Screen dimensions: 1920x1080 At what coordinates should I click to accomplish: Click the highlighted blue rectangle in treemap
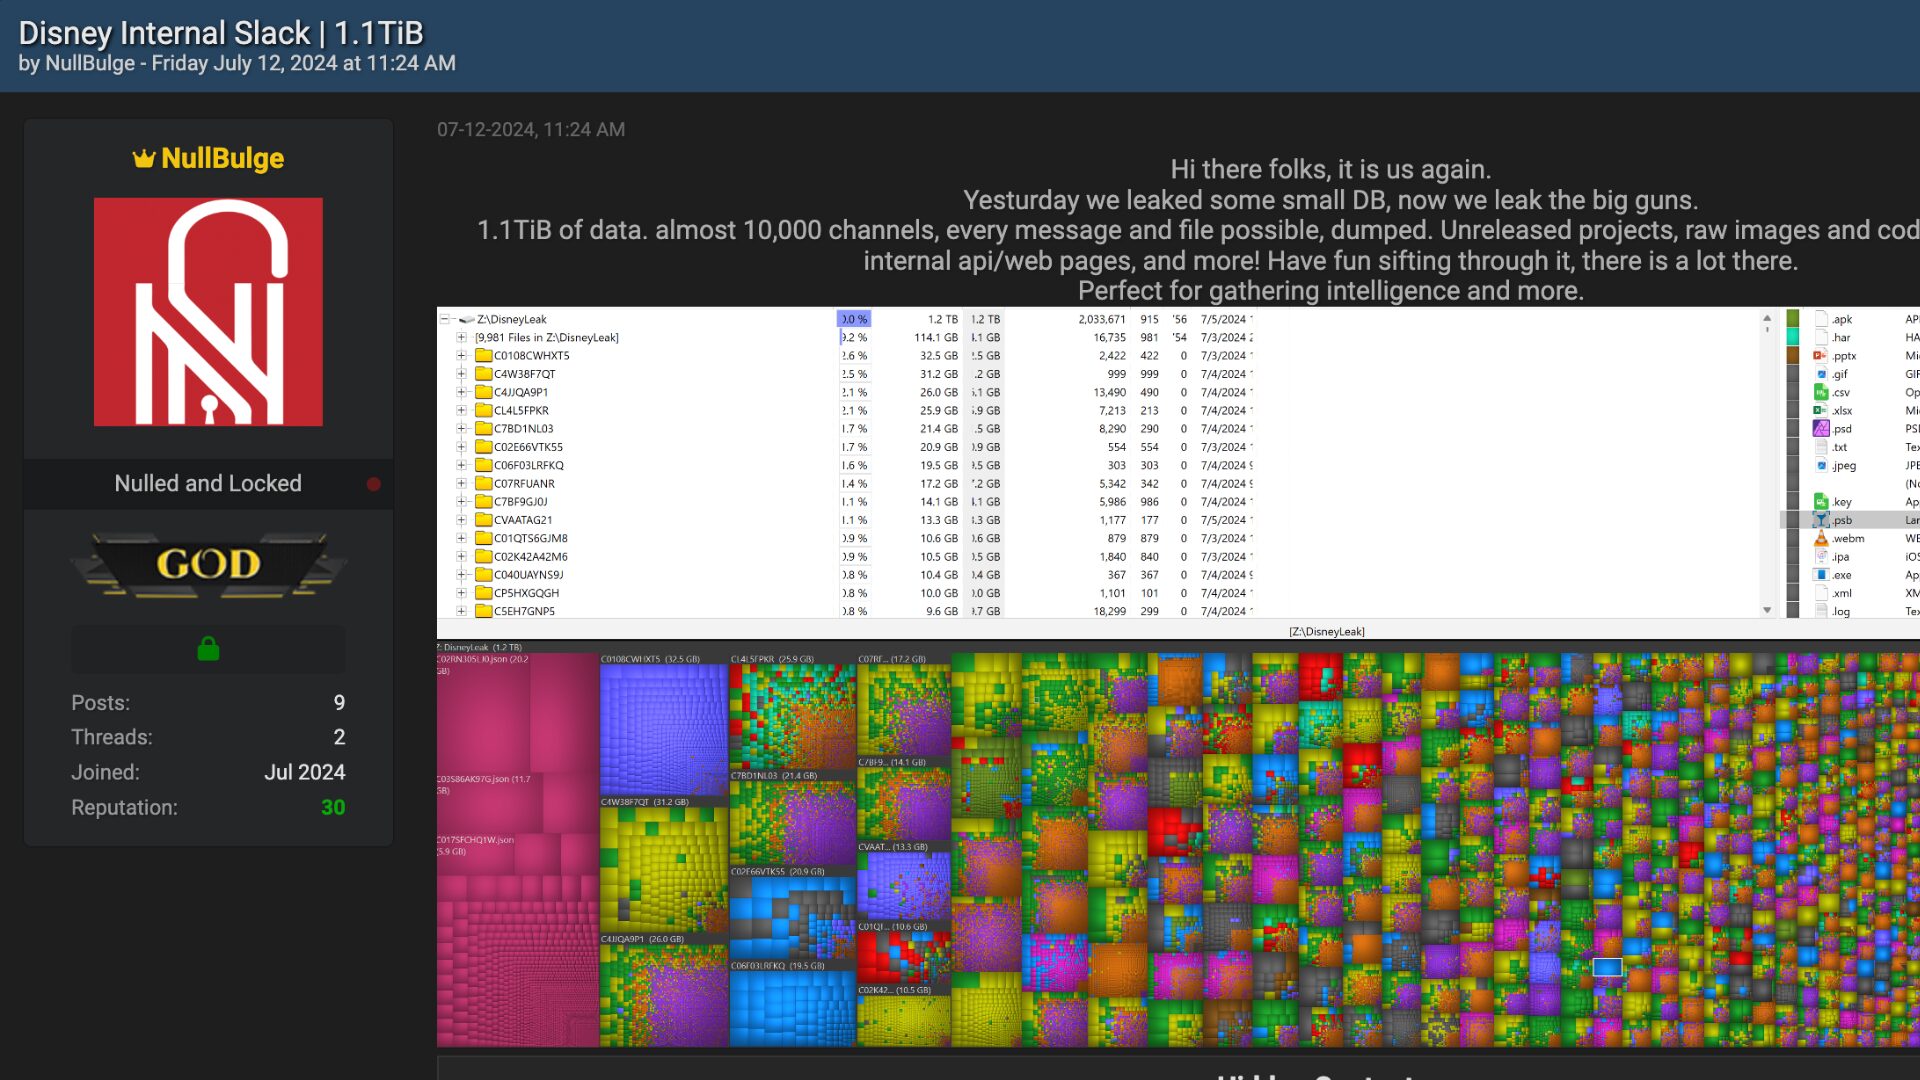[x=1607, y=967]
